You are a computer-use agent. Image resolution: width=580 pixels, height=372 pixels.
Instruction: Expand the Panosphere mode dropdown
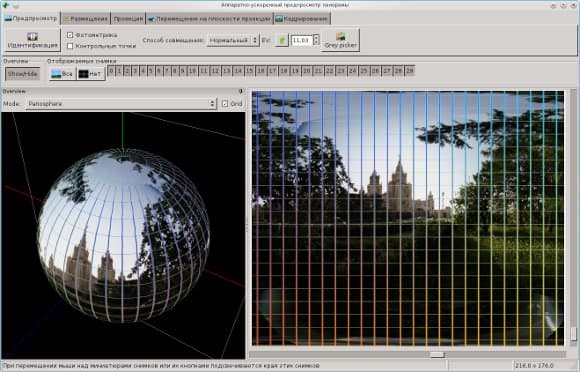[121, 104]
